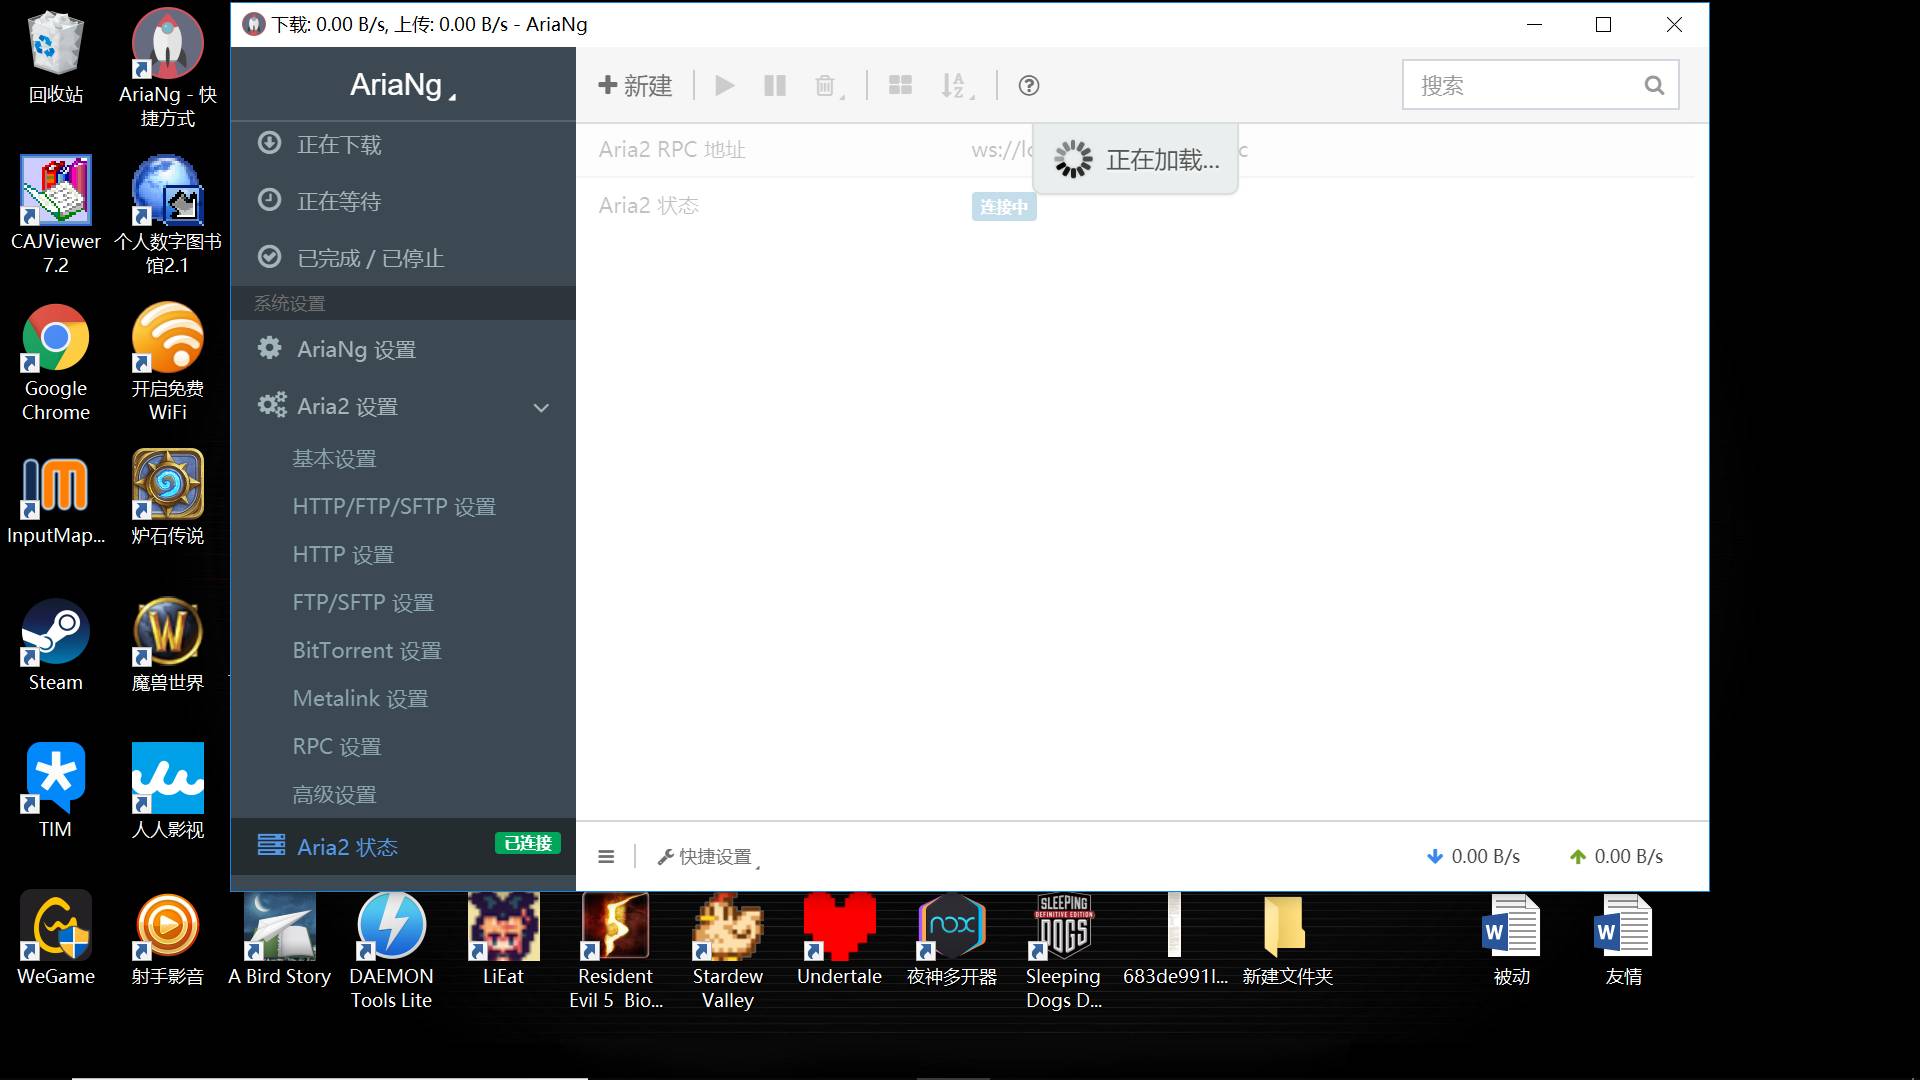
Task: Click the select all grid icon
Action: point(900,86)
